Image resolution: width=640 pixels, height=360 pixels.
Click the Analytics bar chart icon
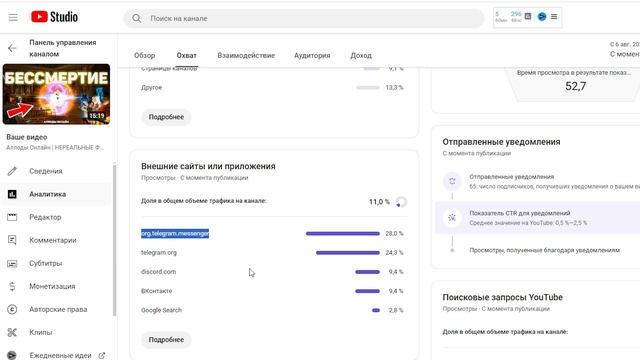(12, 194)
